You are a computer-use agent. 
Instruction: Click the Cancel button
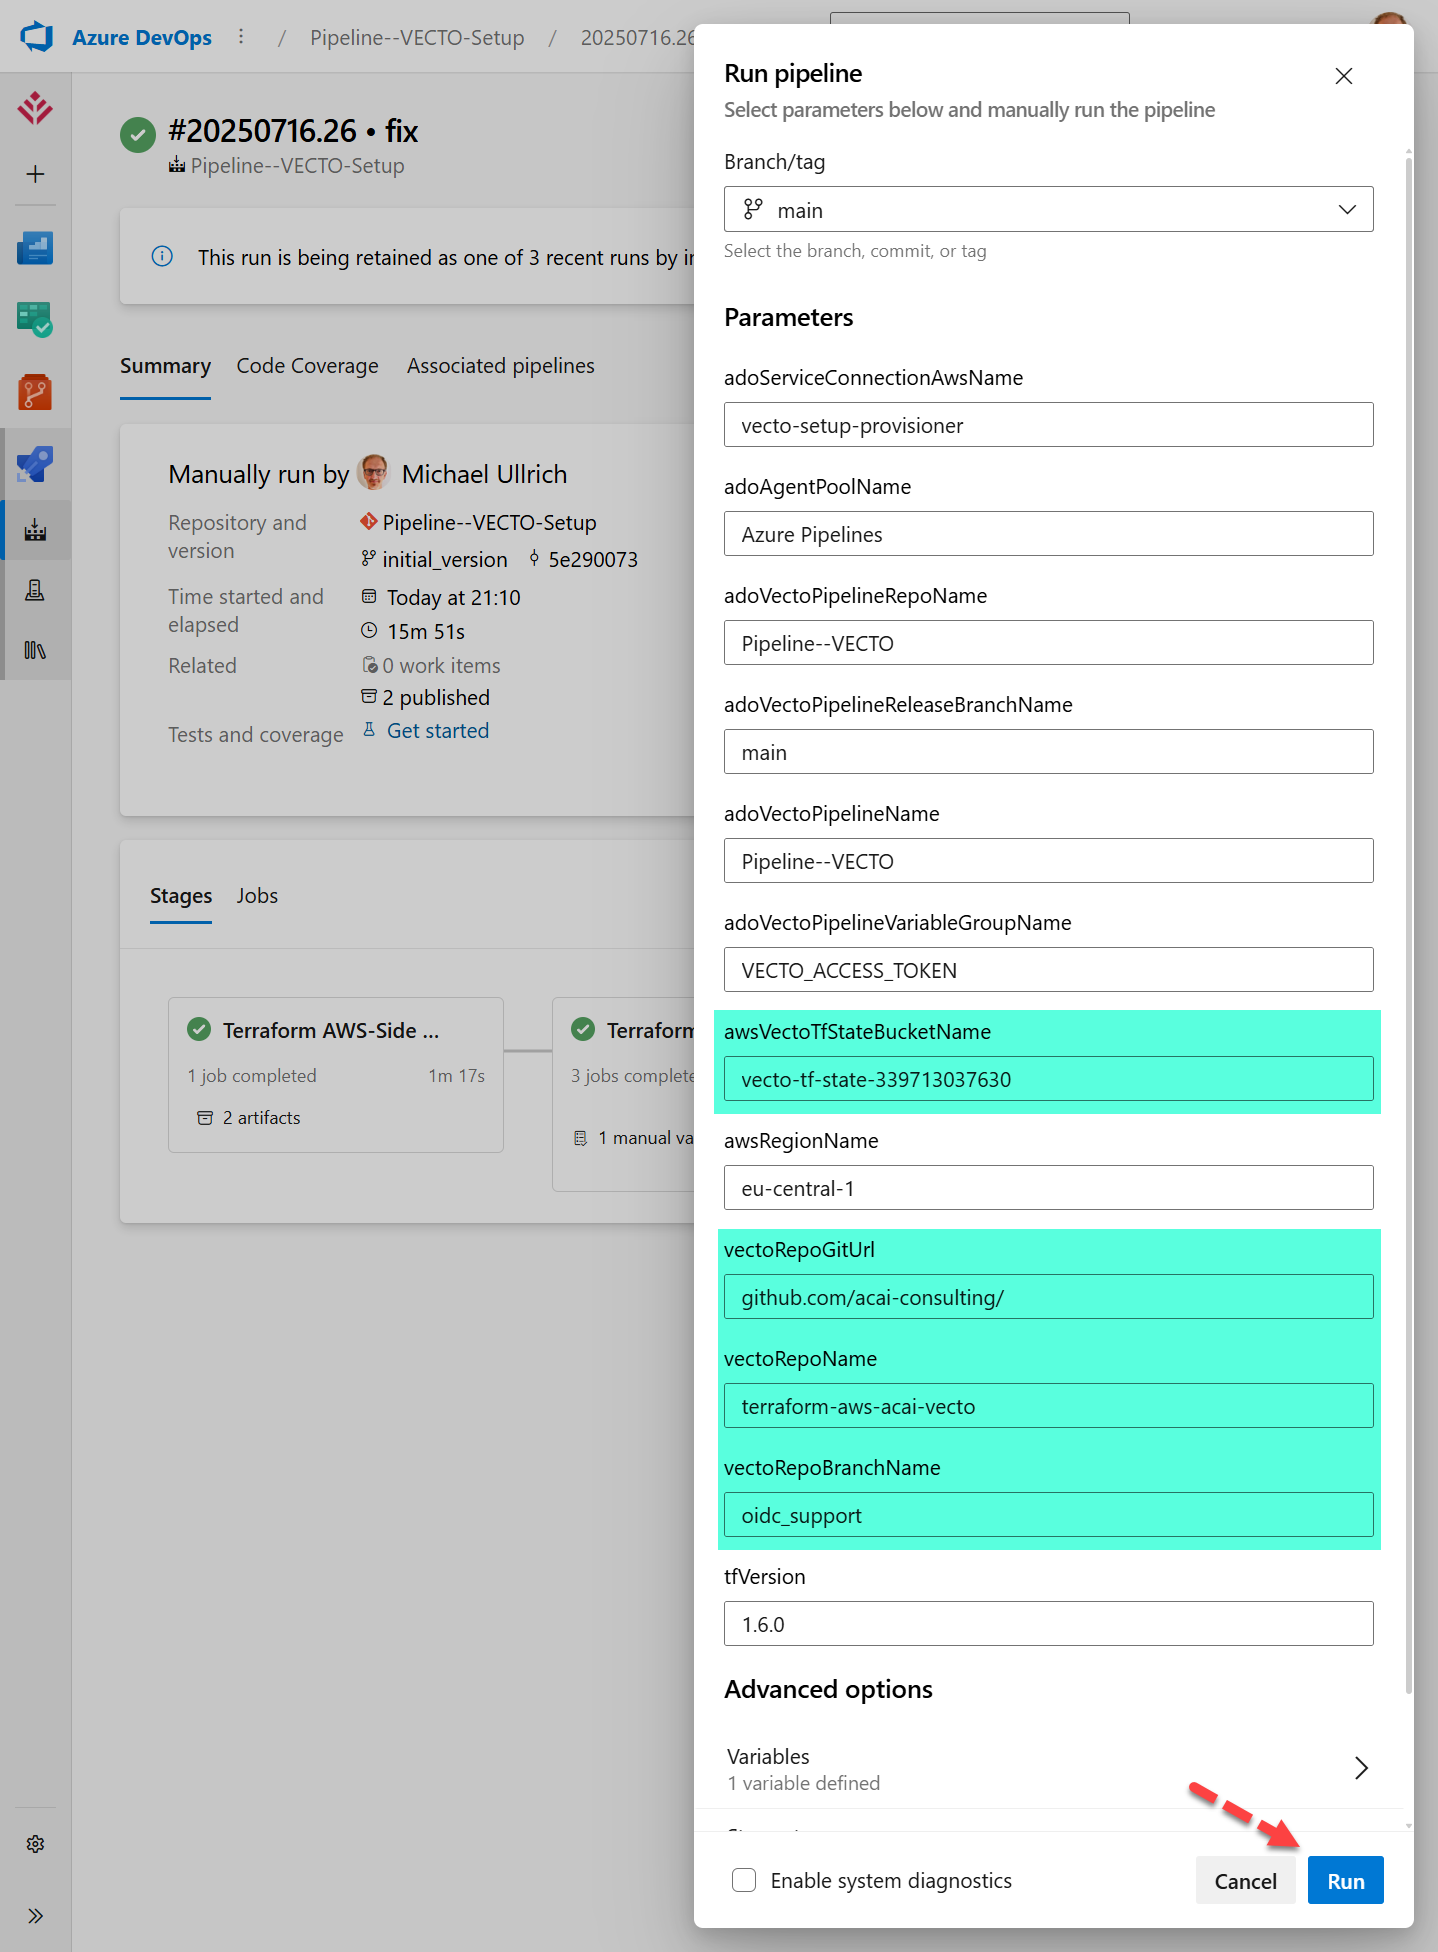1245,1880
